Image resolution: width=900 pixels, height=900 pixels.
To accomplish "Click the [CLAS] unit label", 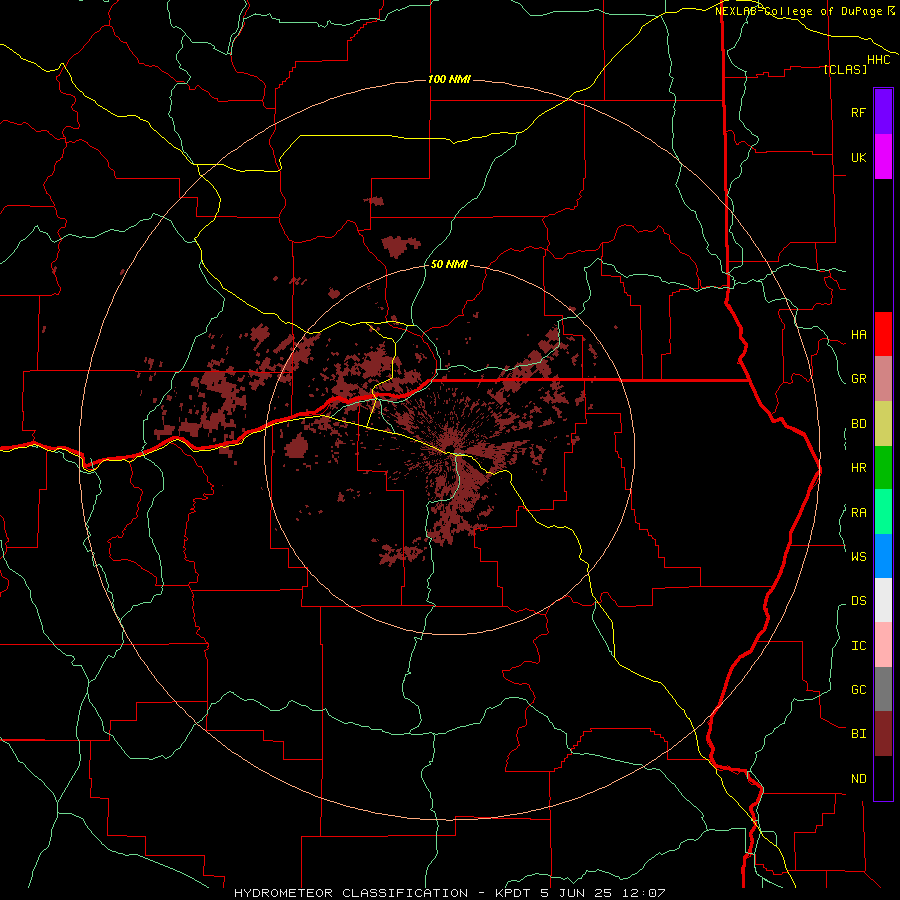I will click(x=844, y=69).
